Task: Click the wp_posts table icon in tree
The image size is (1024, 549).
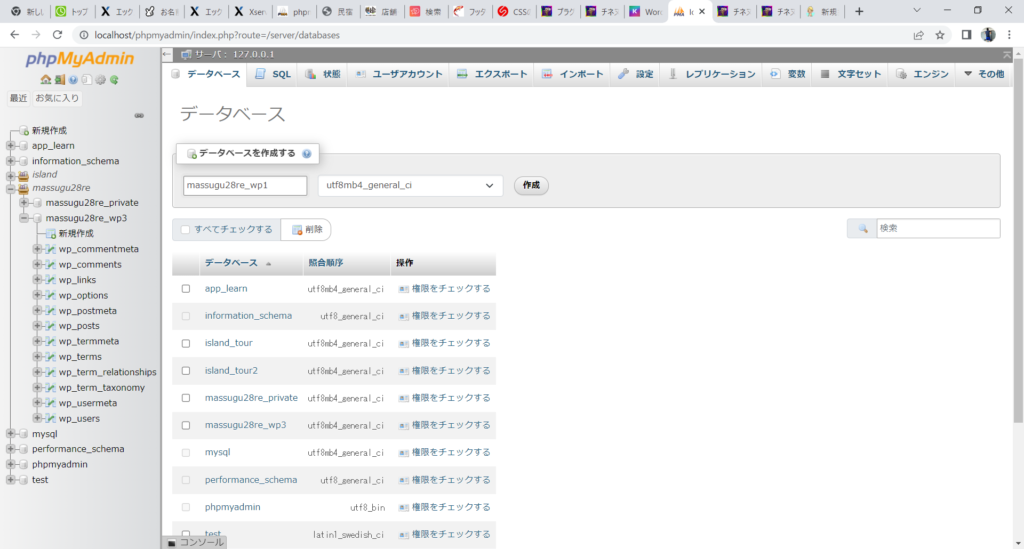Action: point(51,326)
